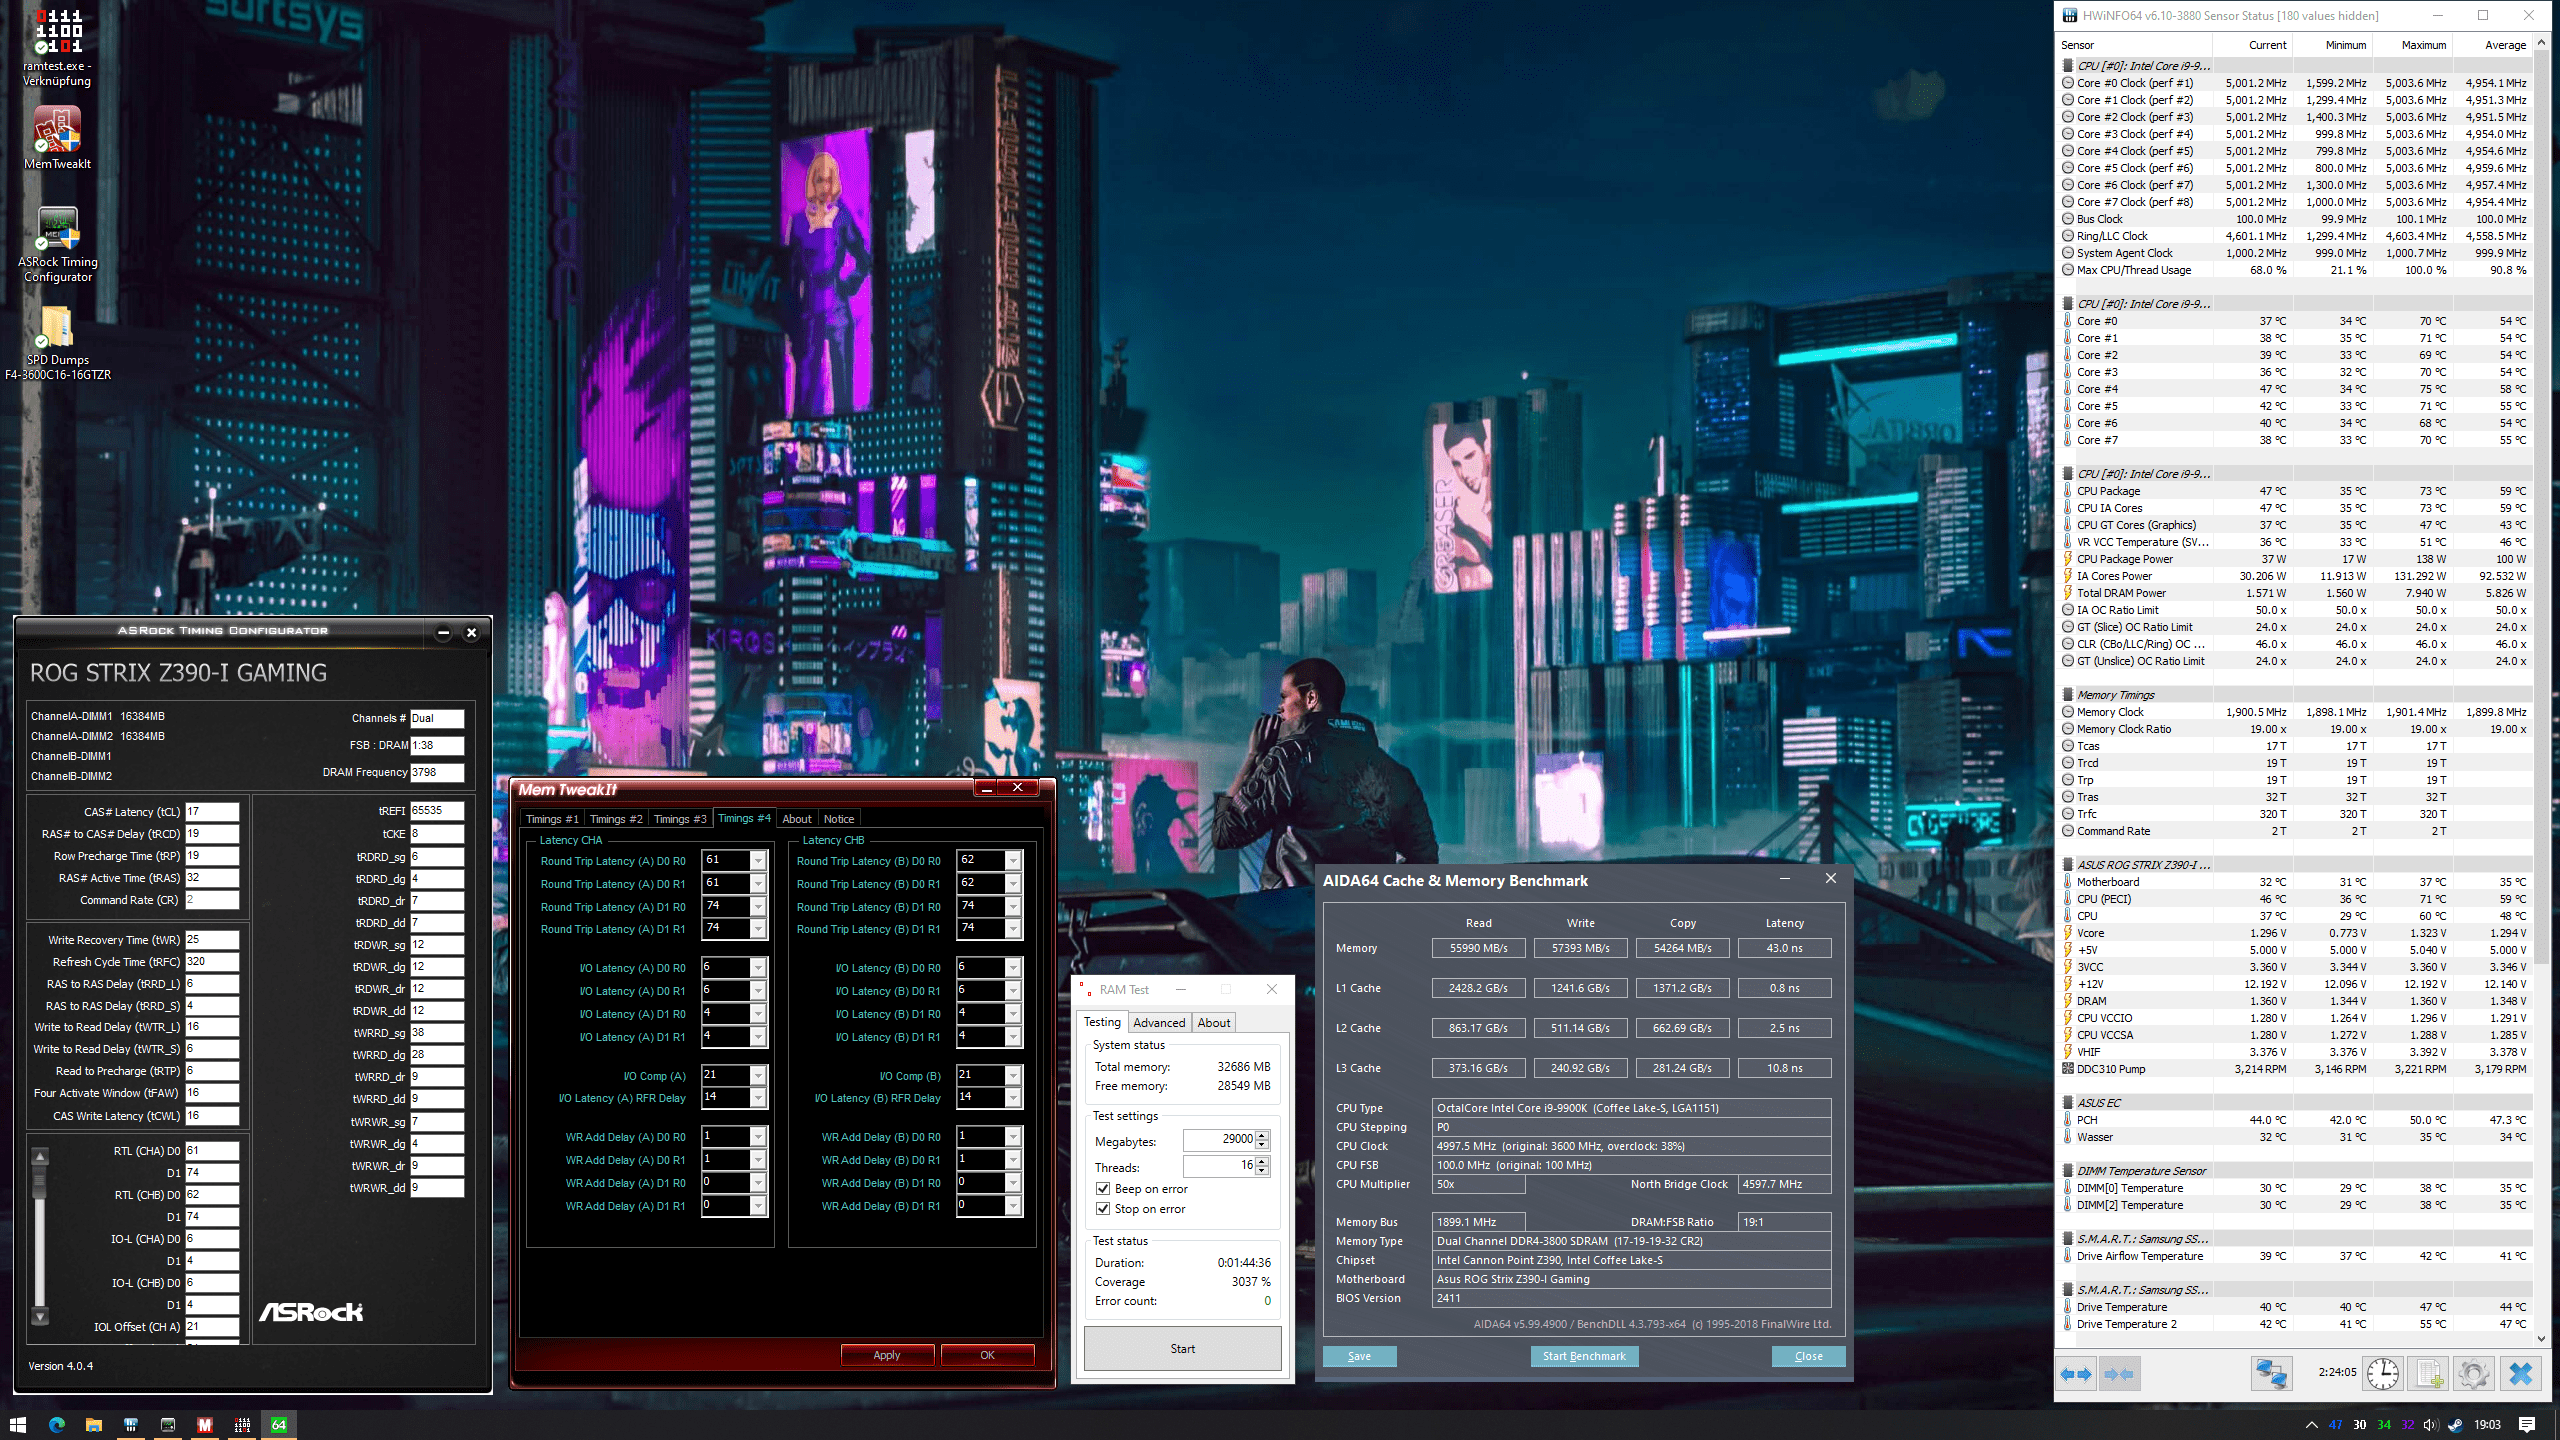Switch to MemTweakIt red M taskbar icon
Image resolution: width=2560 pixels, height=1440 pixels.
[205, 1424]
